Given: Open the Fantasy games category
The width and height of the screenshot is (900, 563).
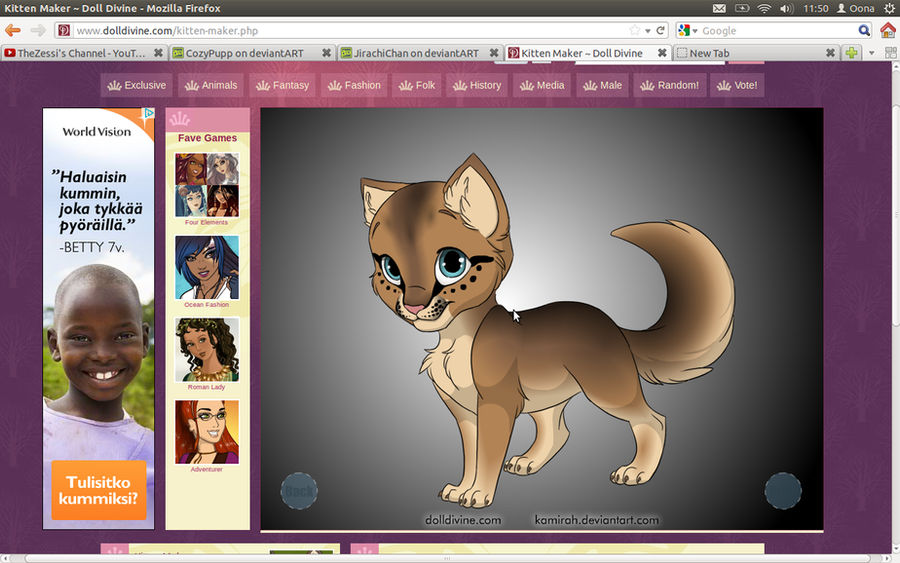Looking at the screenshot, I should 282,85.
